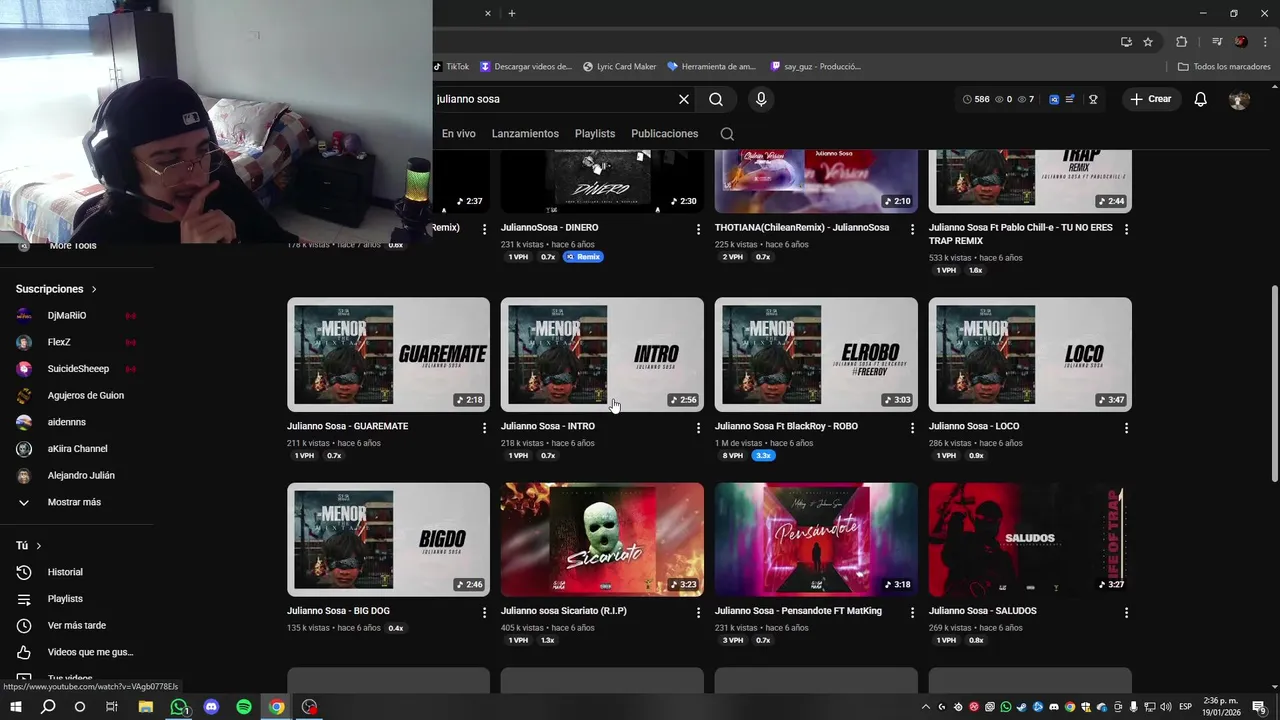The width and height of the screenshot is (1280, 720).
Task: Open Spotify from the taskbar
Action: [244, 707]
